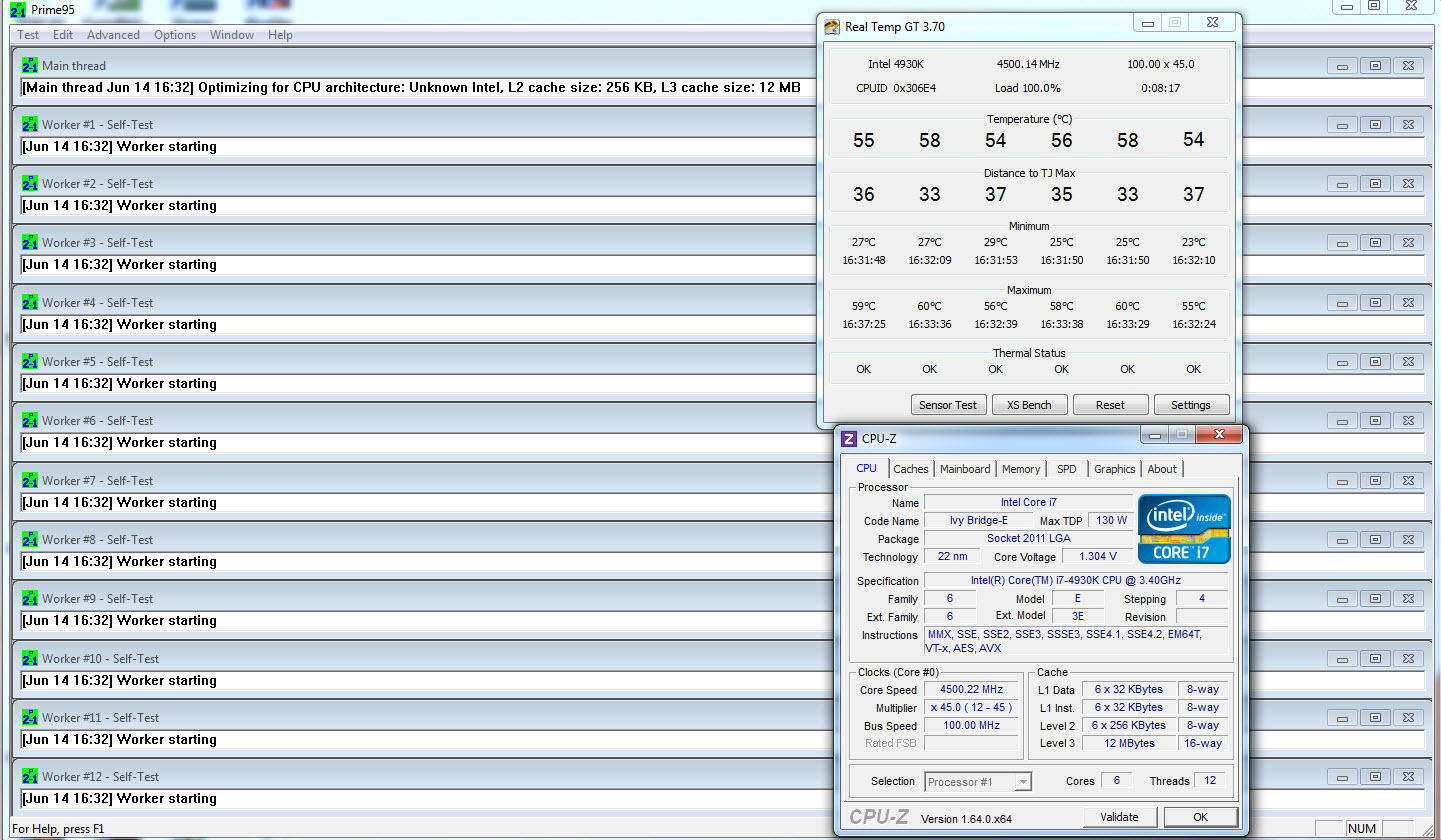Image resolution: width=1441 pixels, height=840 pixels.
Task: Open Real Temp Settings
Action: coord(1191,405)
